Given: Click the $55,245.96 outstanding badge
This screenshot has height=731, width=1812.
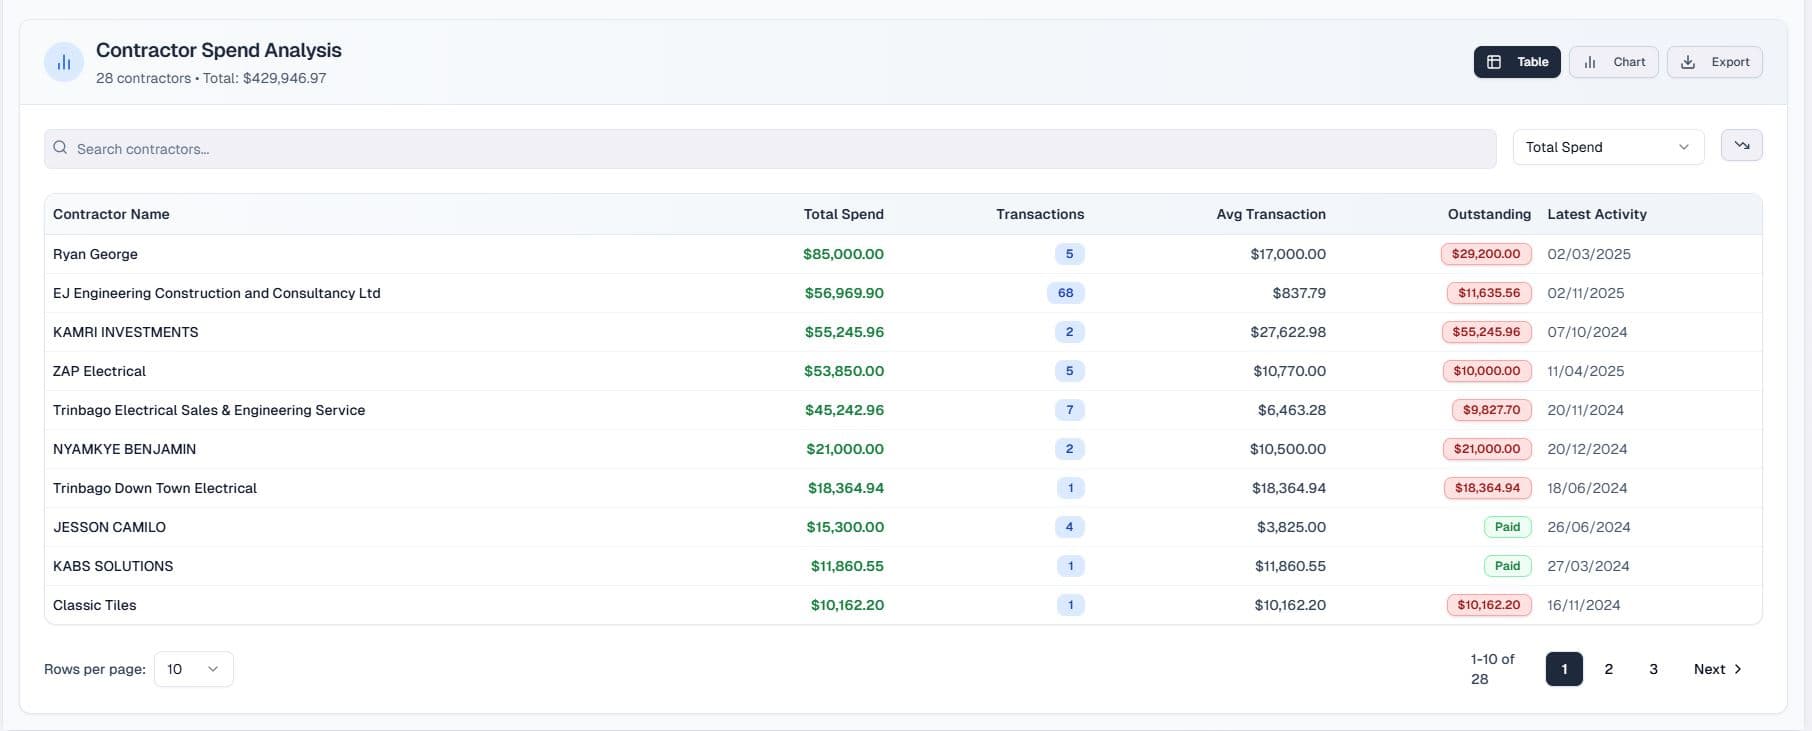Looking at the screenshot, I should (x=1486, y=332).
